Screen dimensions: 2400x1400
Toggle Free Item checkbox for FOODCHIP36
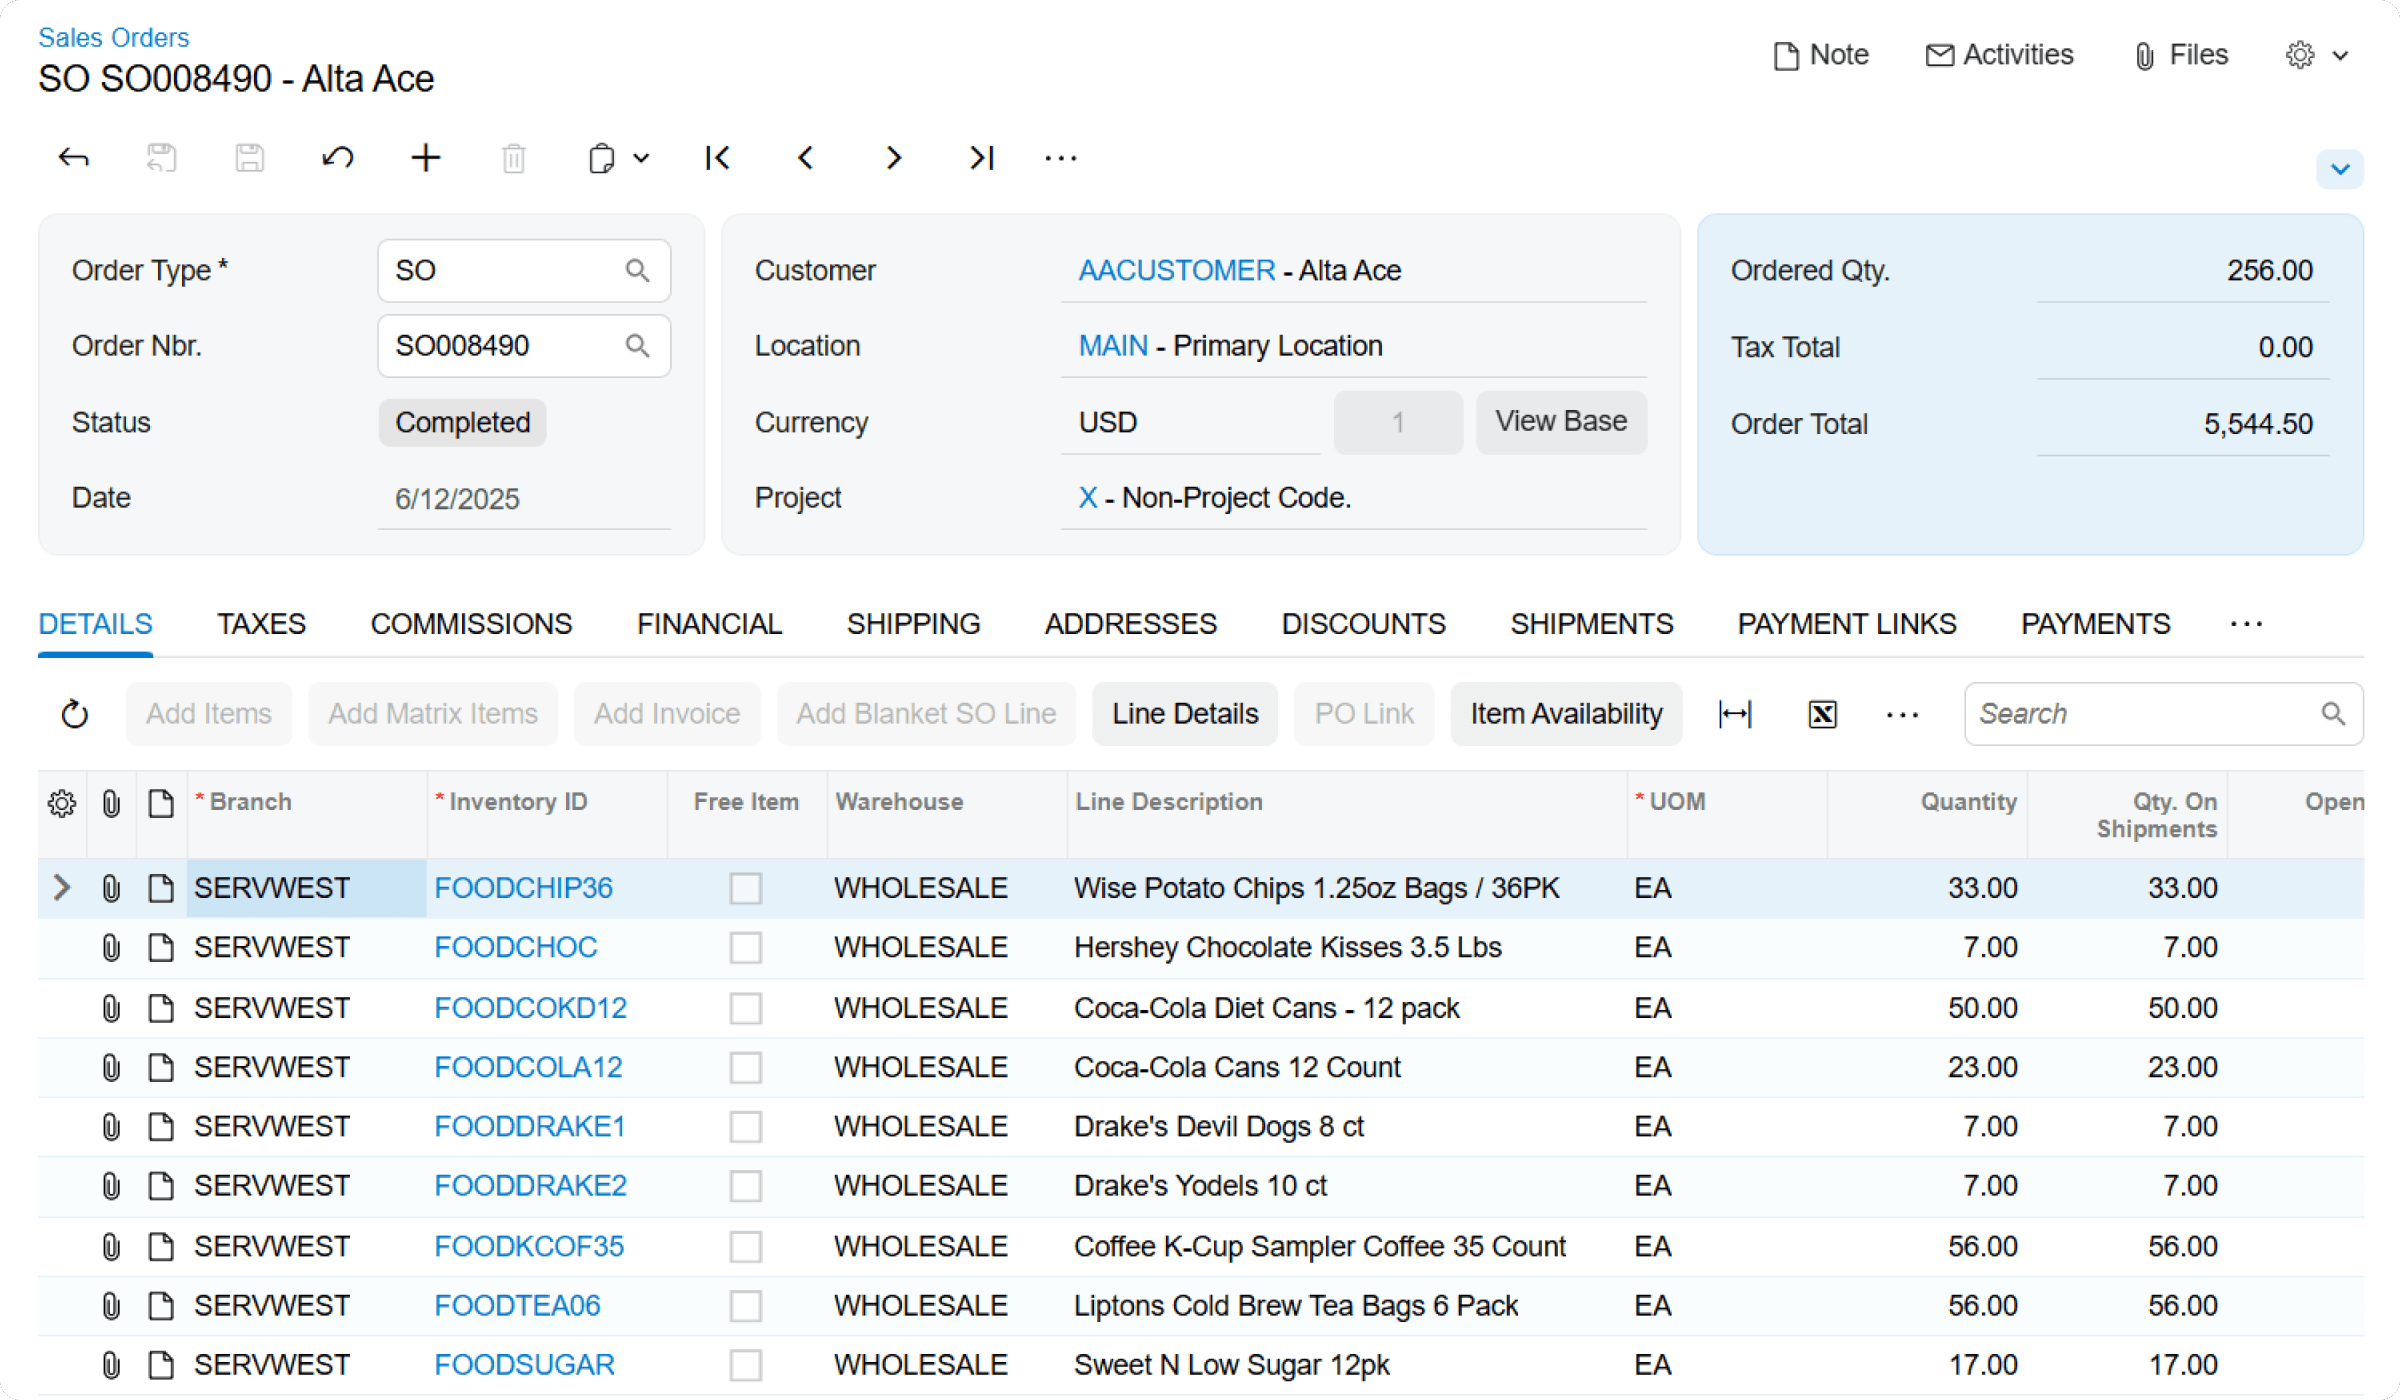[745, 888]
